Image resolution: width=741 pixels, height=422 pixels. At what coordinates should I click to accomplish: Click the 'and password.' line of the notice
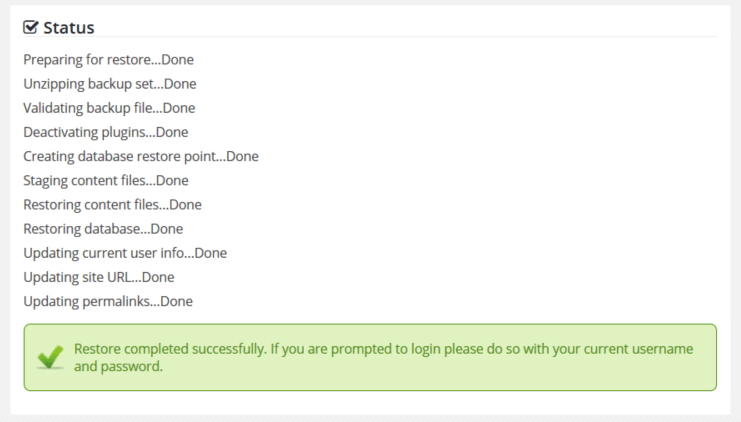tap(118, 367)
